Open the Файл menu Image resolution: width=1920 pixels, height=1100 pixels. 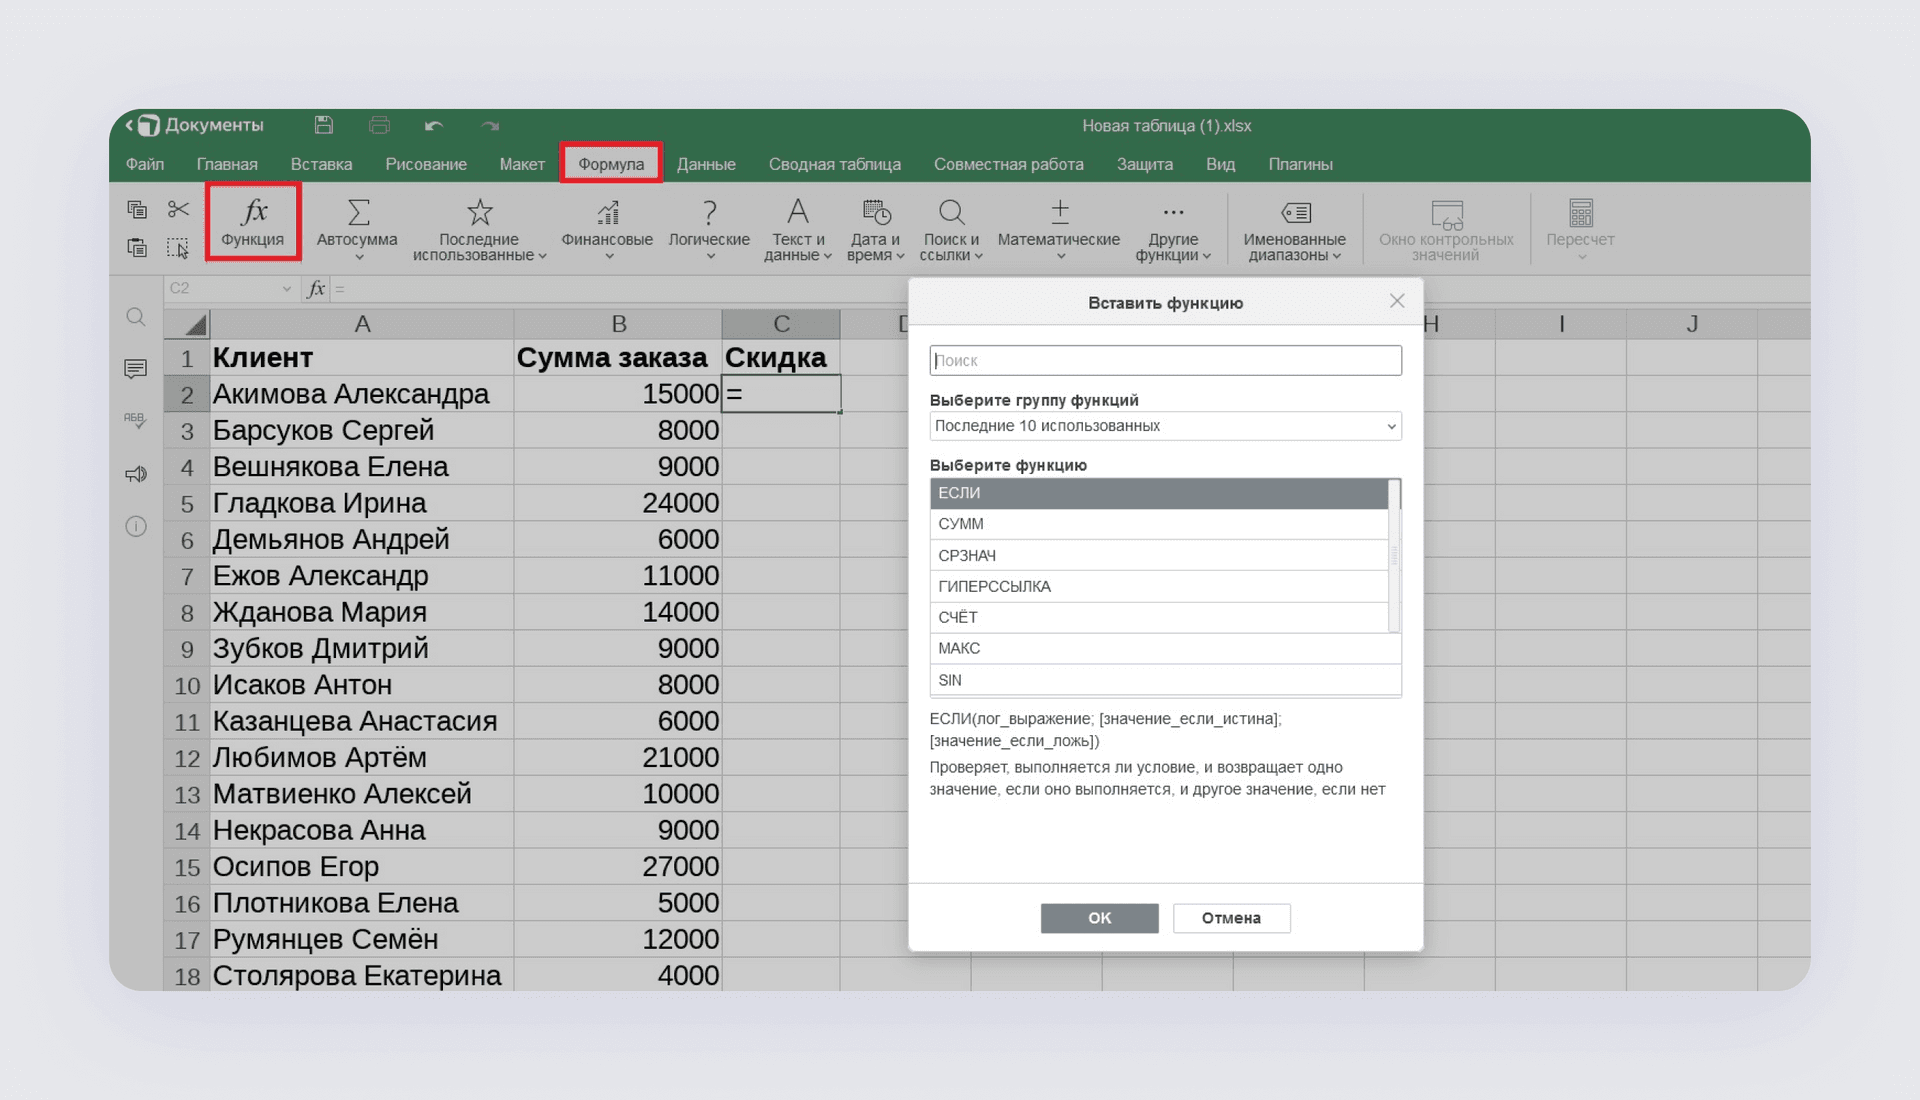pyautogui.click(x=145, y=164)
